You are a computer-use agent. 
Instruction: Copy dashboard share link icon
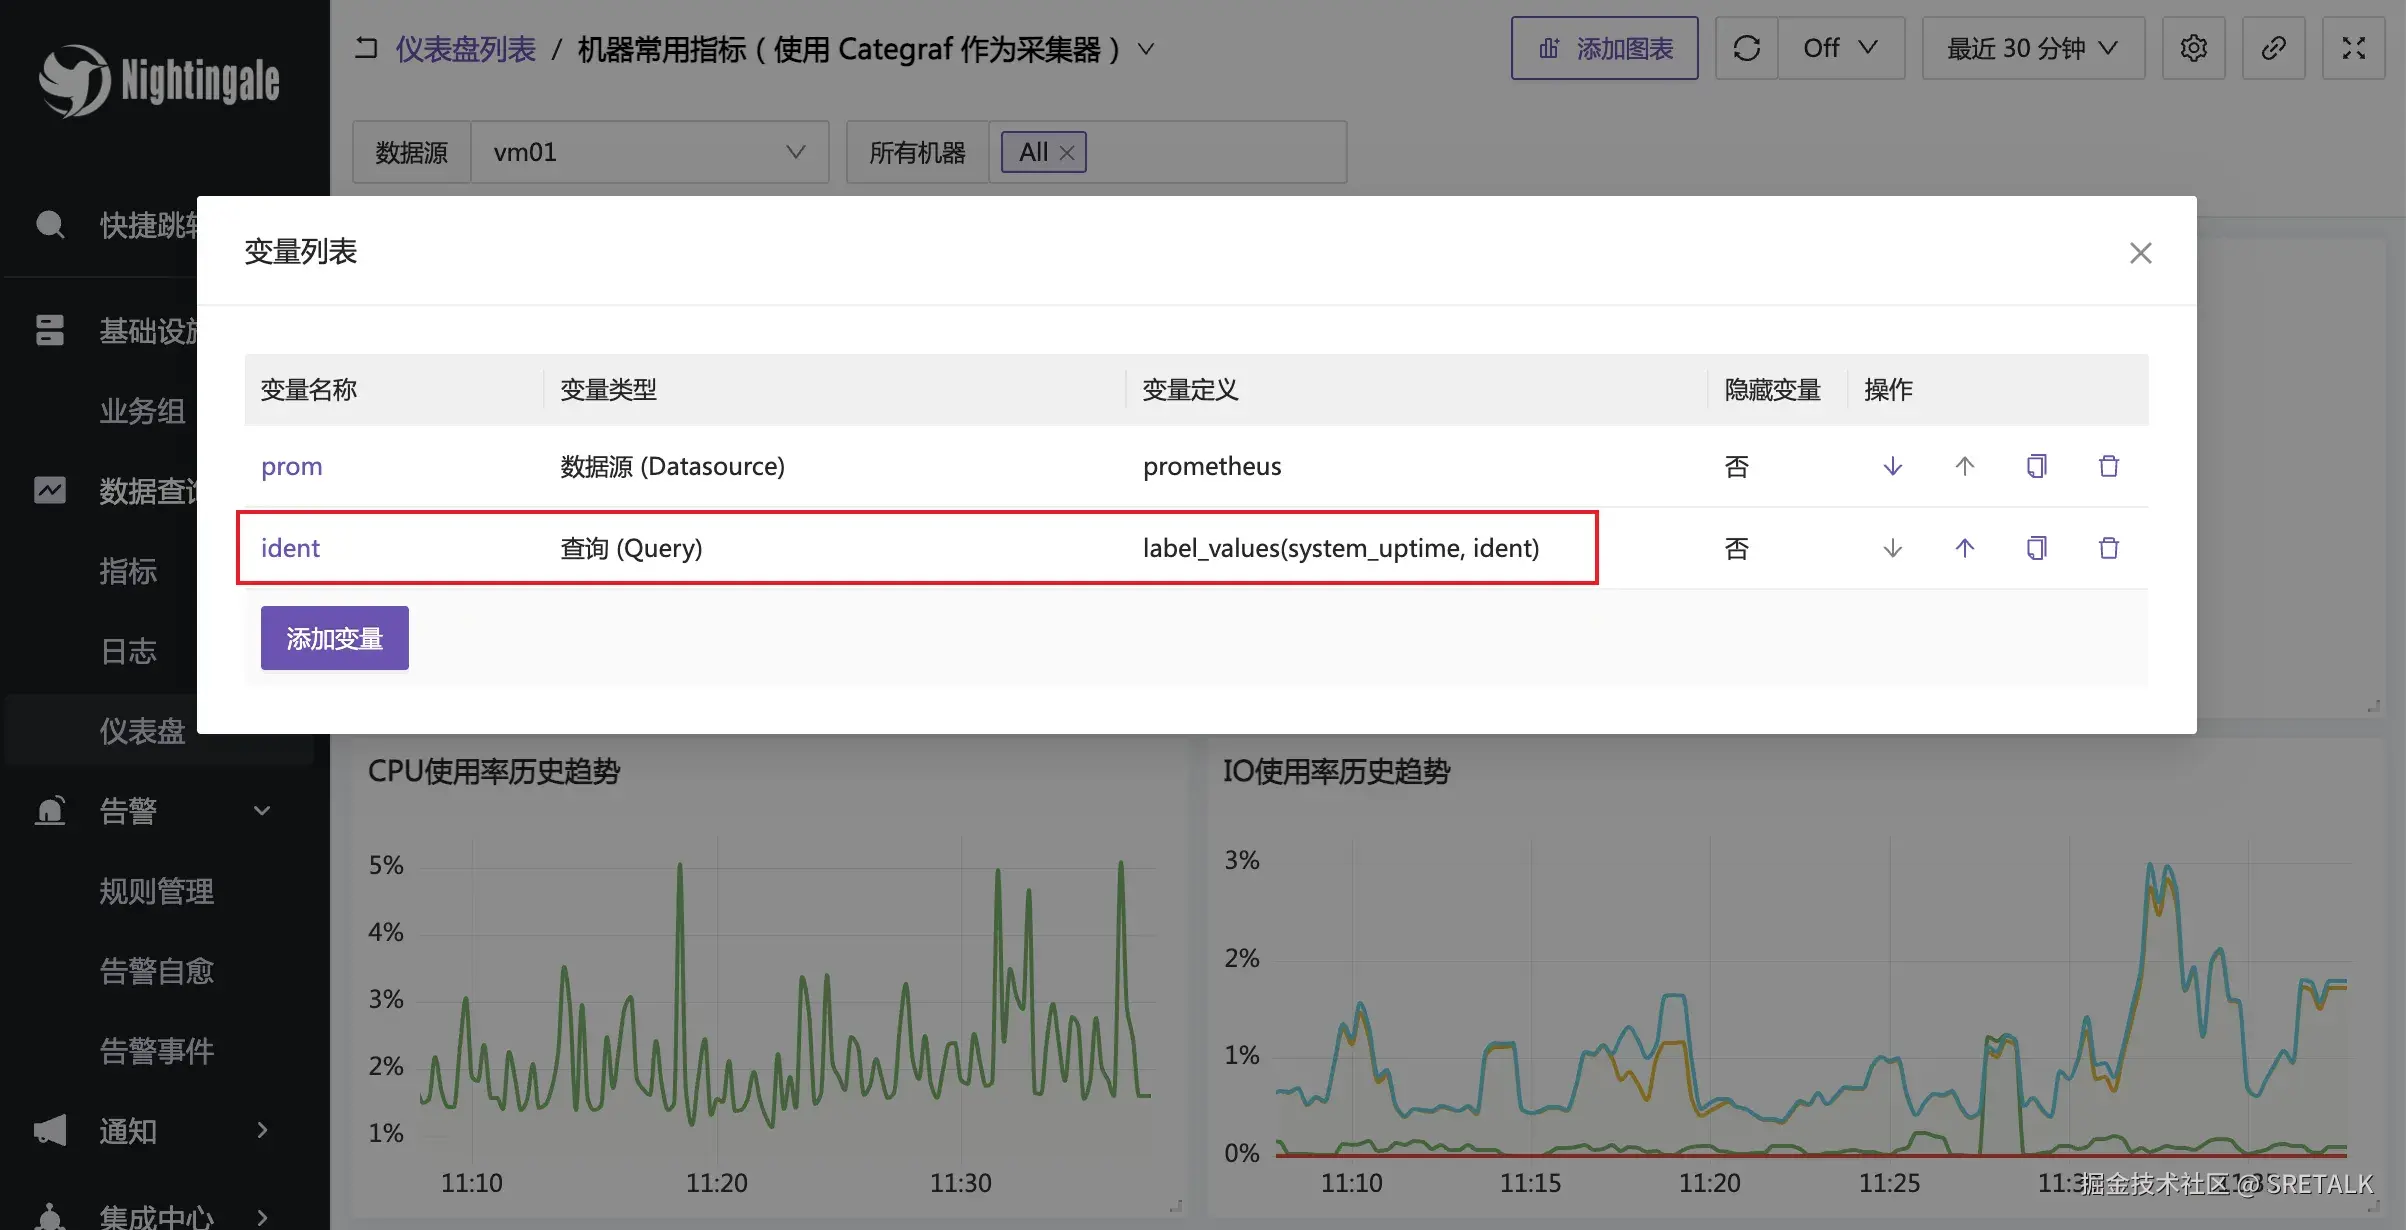pyautogui.click(x=2273, y=48)
